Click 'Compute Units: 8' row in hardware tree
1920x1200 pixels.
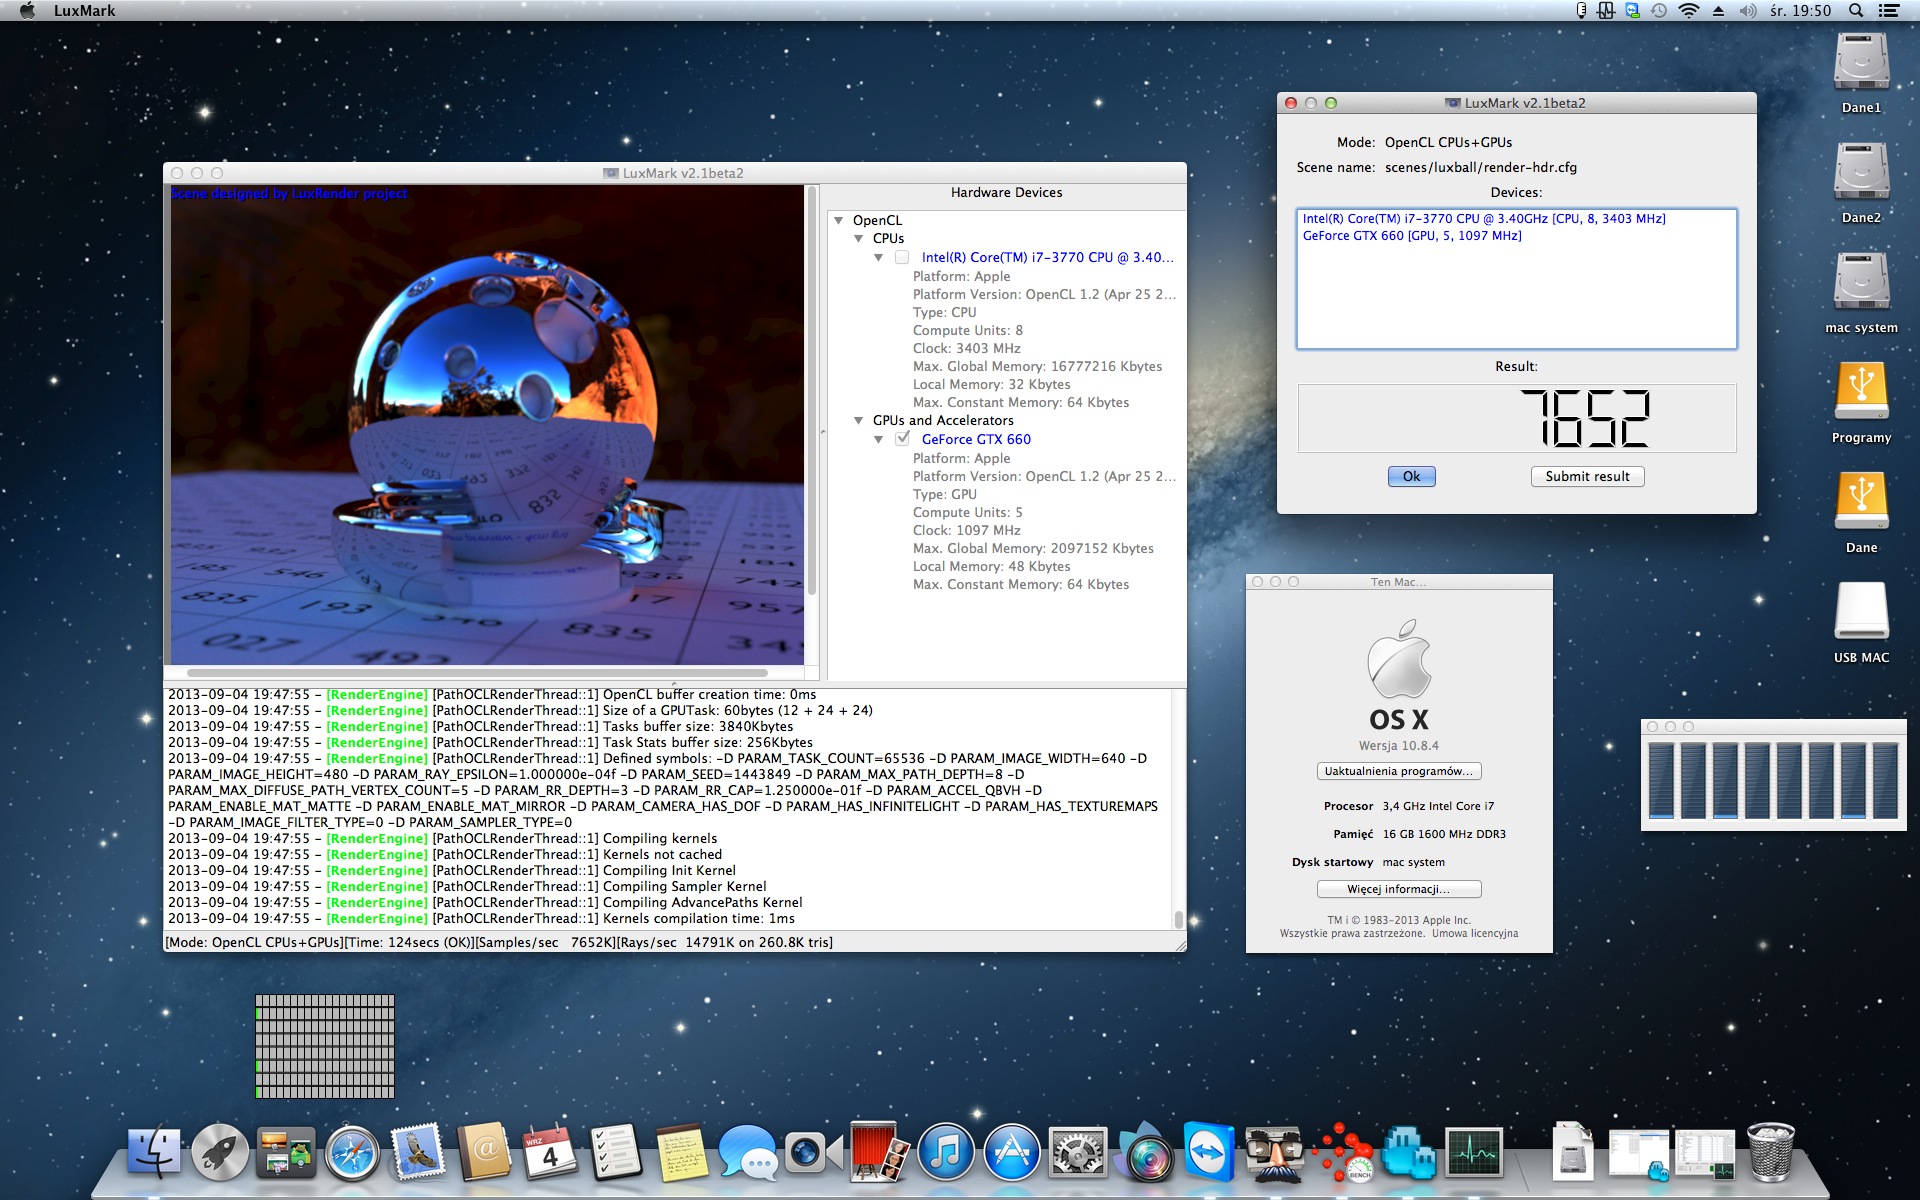[968, 330]
